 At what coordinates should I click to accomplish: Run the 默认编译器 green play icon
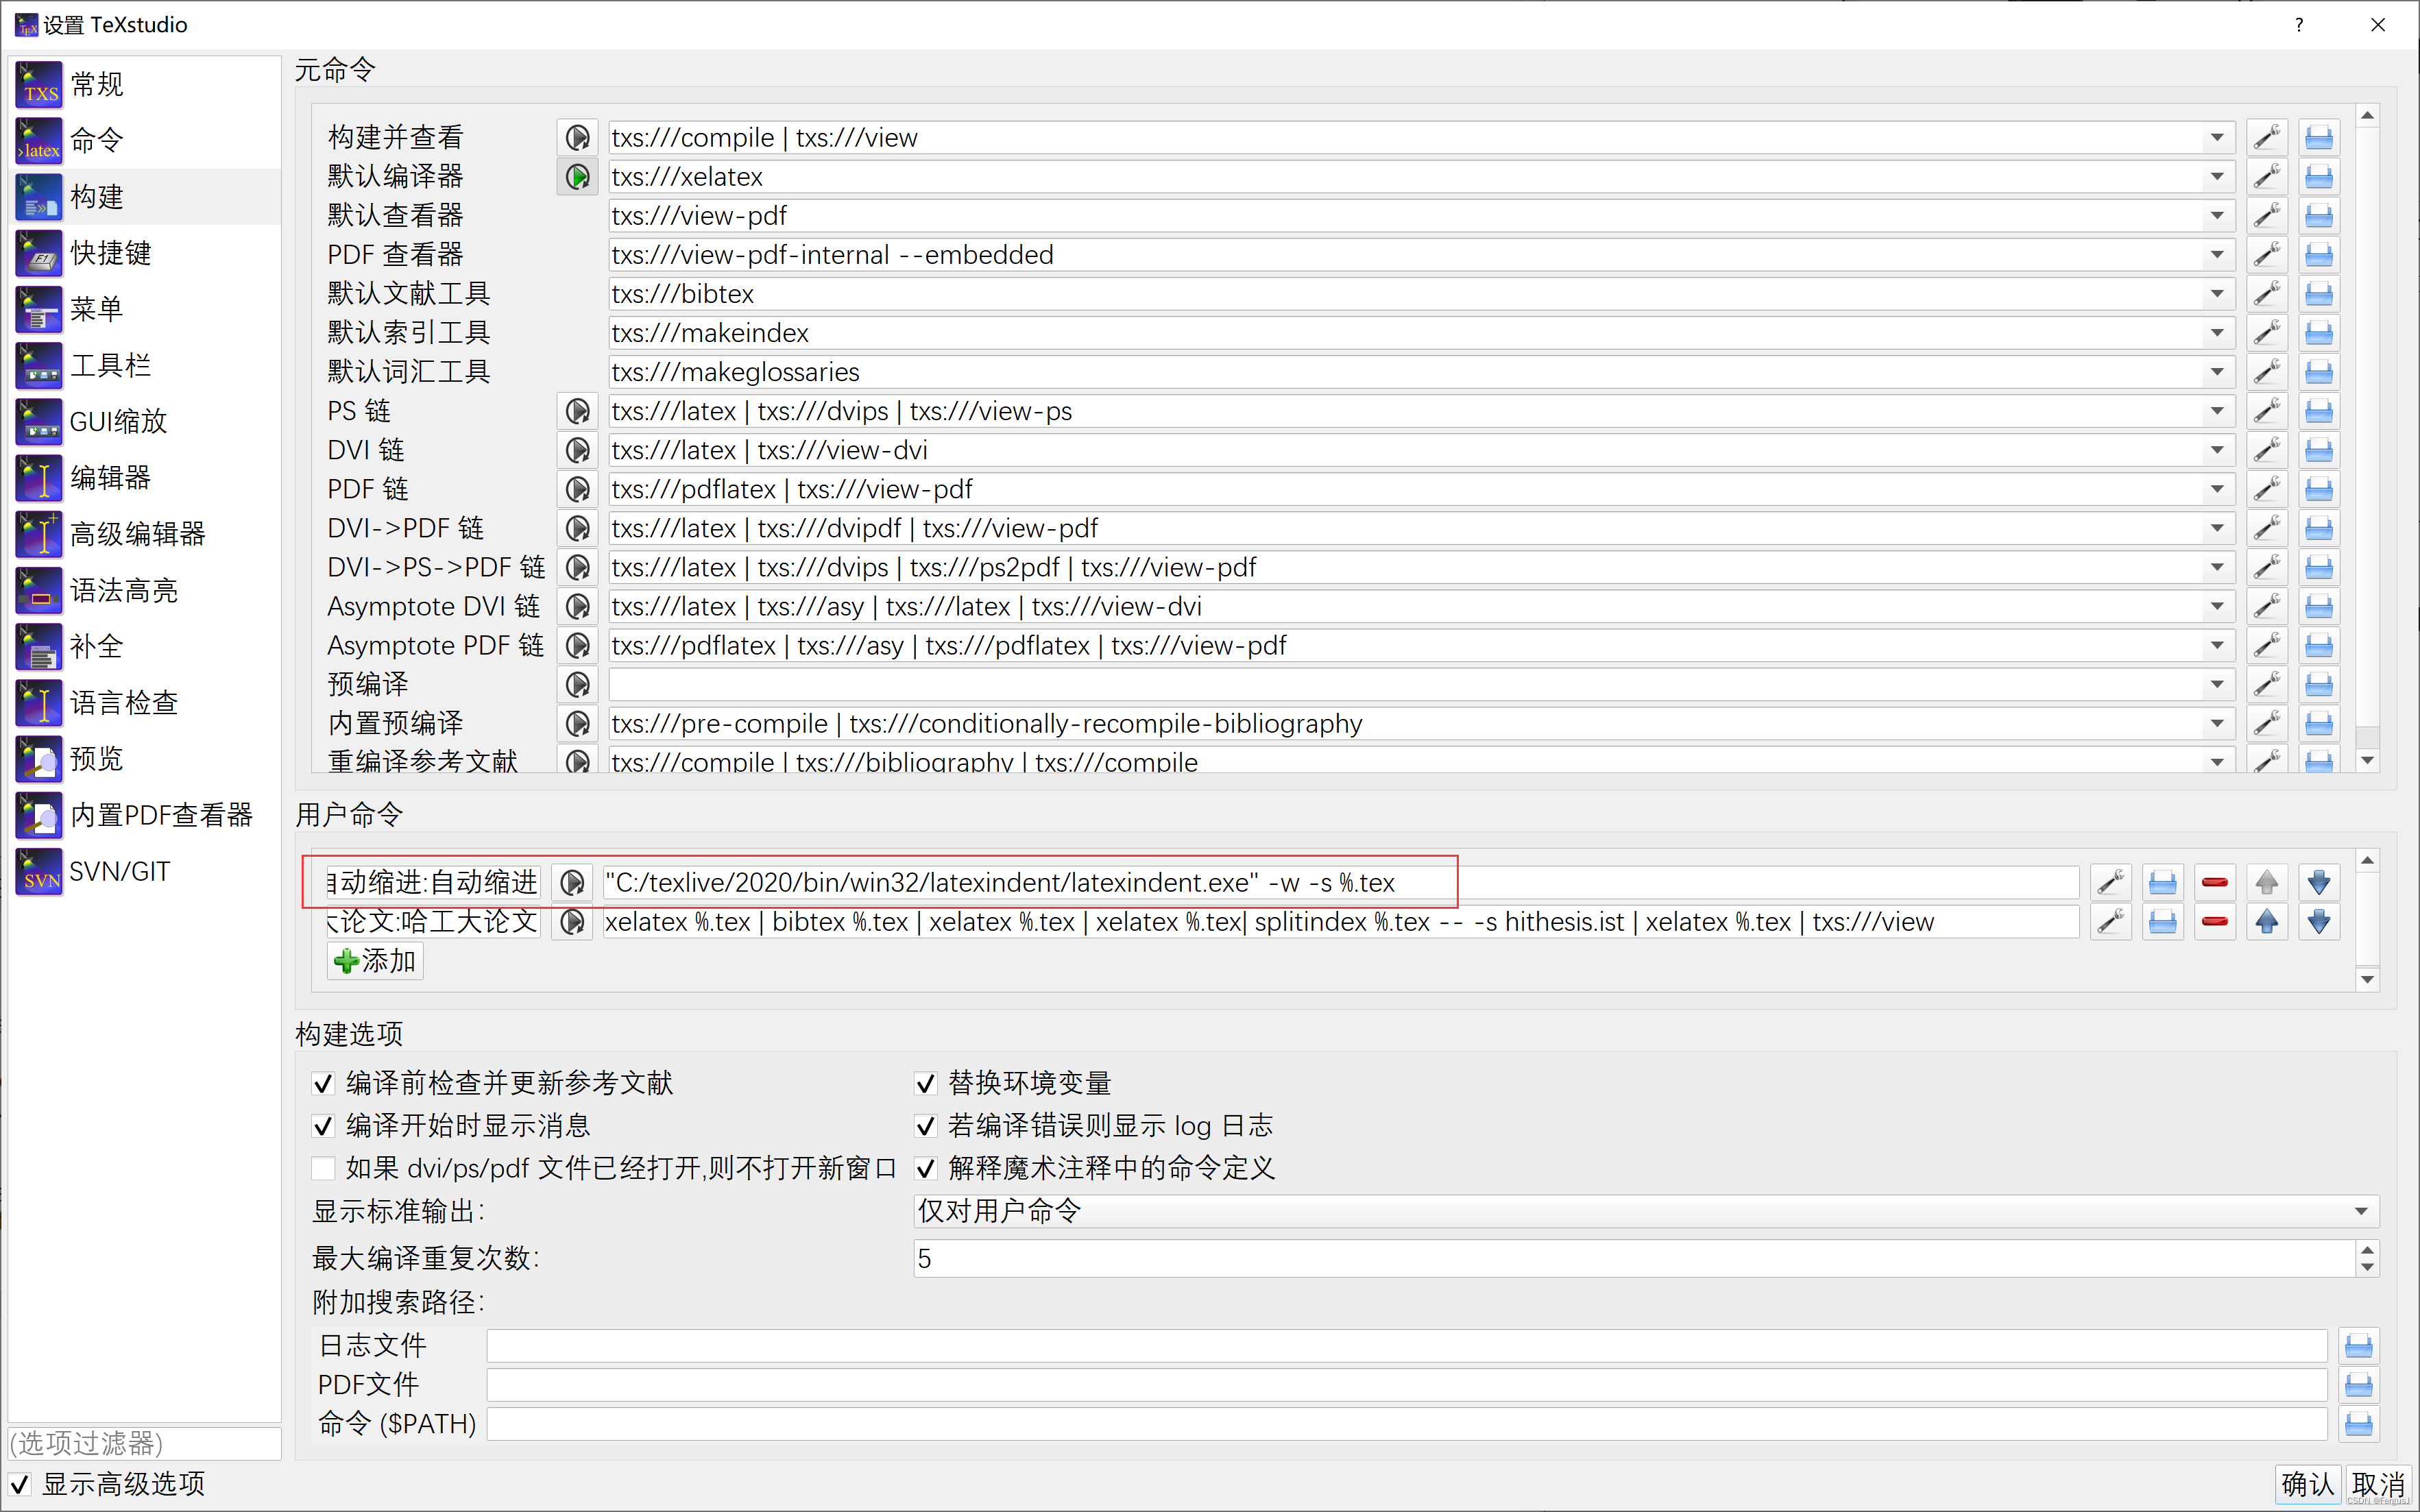[x=577, y=177]
